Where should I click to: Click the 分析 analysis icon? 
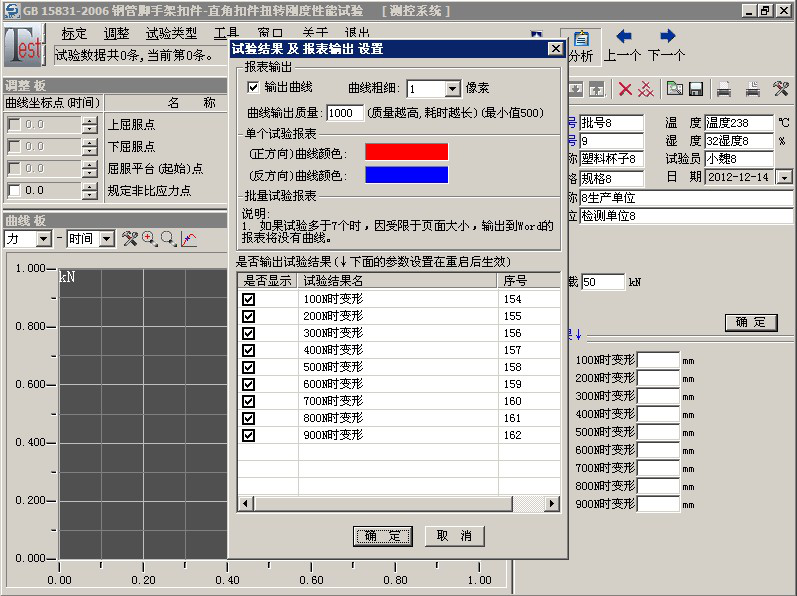point(580,46)
